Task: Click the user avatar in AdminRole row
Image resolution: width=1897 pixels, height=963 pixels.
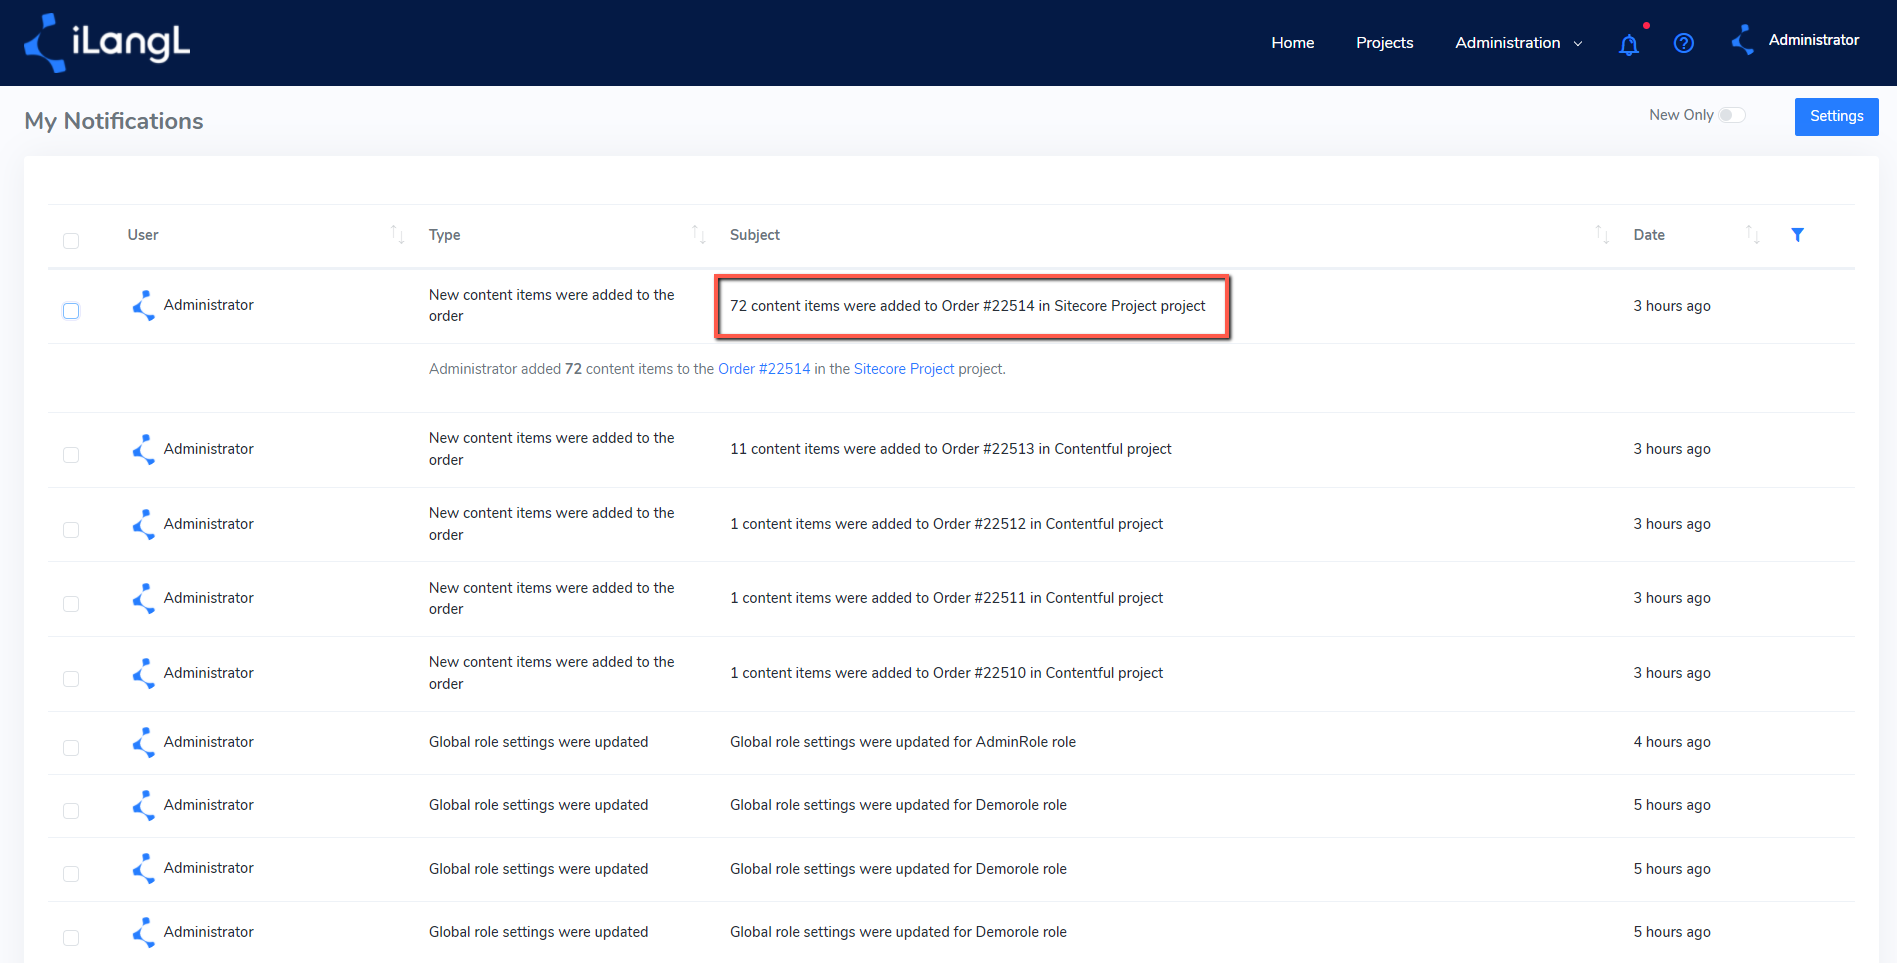Action: click(x=143, y=743)
